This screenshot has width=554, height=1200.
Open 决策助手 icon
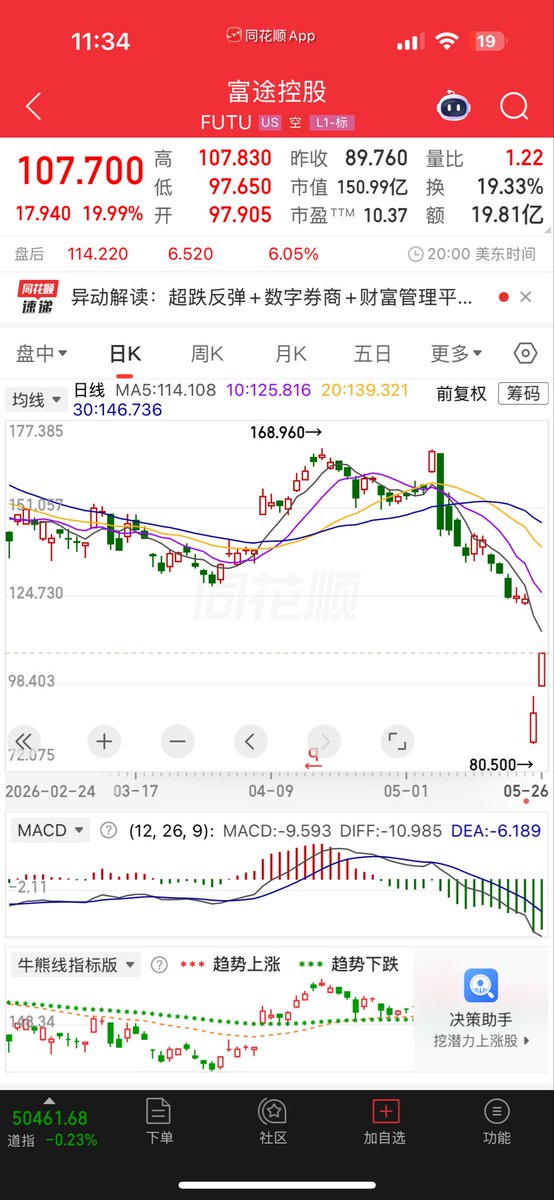(481, 987)
